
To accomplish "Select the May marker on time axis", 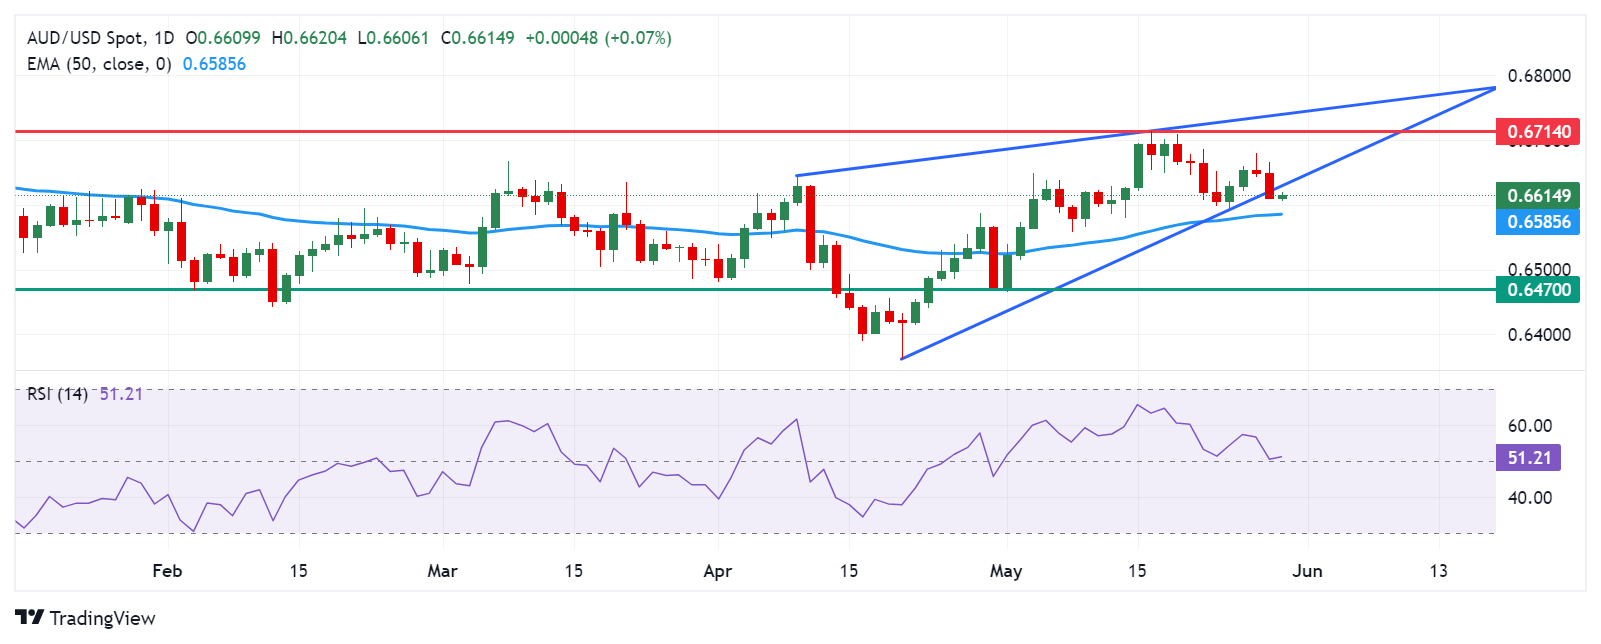I will (x=1006, y=571).
